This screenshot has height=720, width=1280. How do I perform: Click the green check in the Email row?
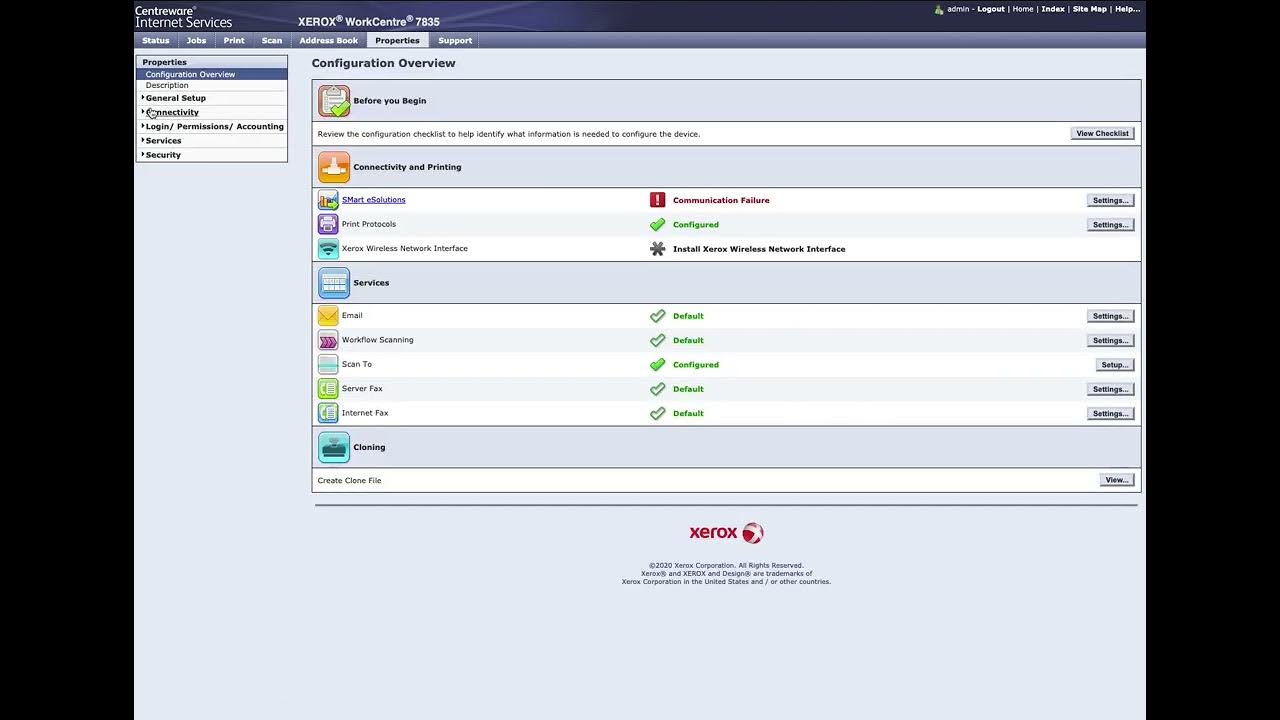657,316
